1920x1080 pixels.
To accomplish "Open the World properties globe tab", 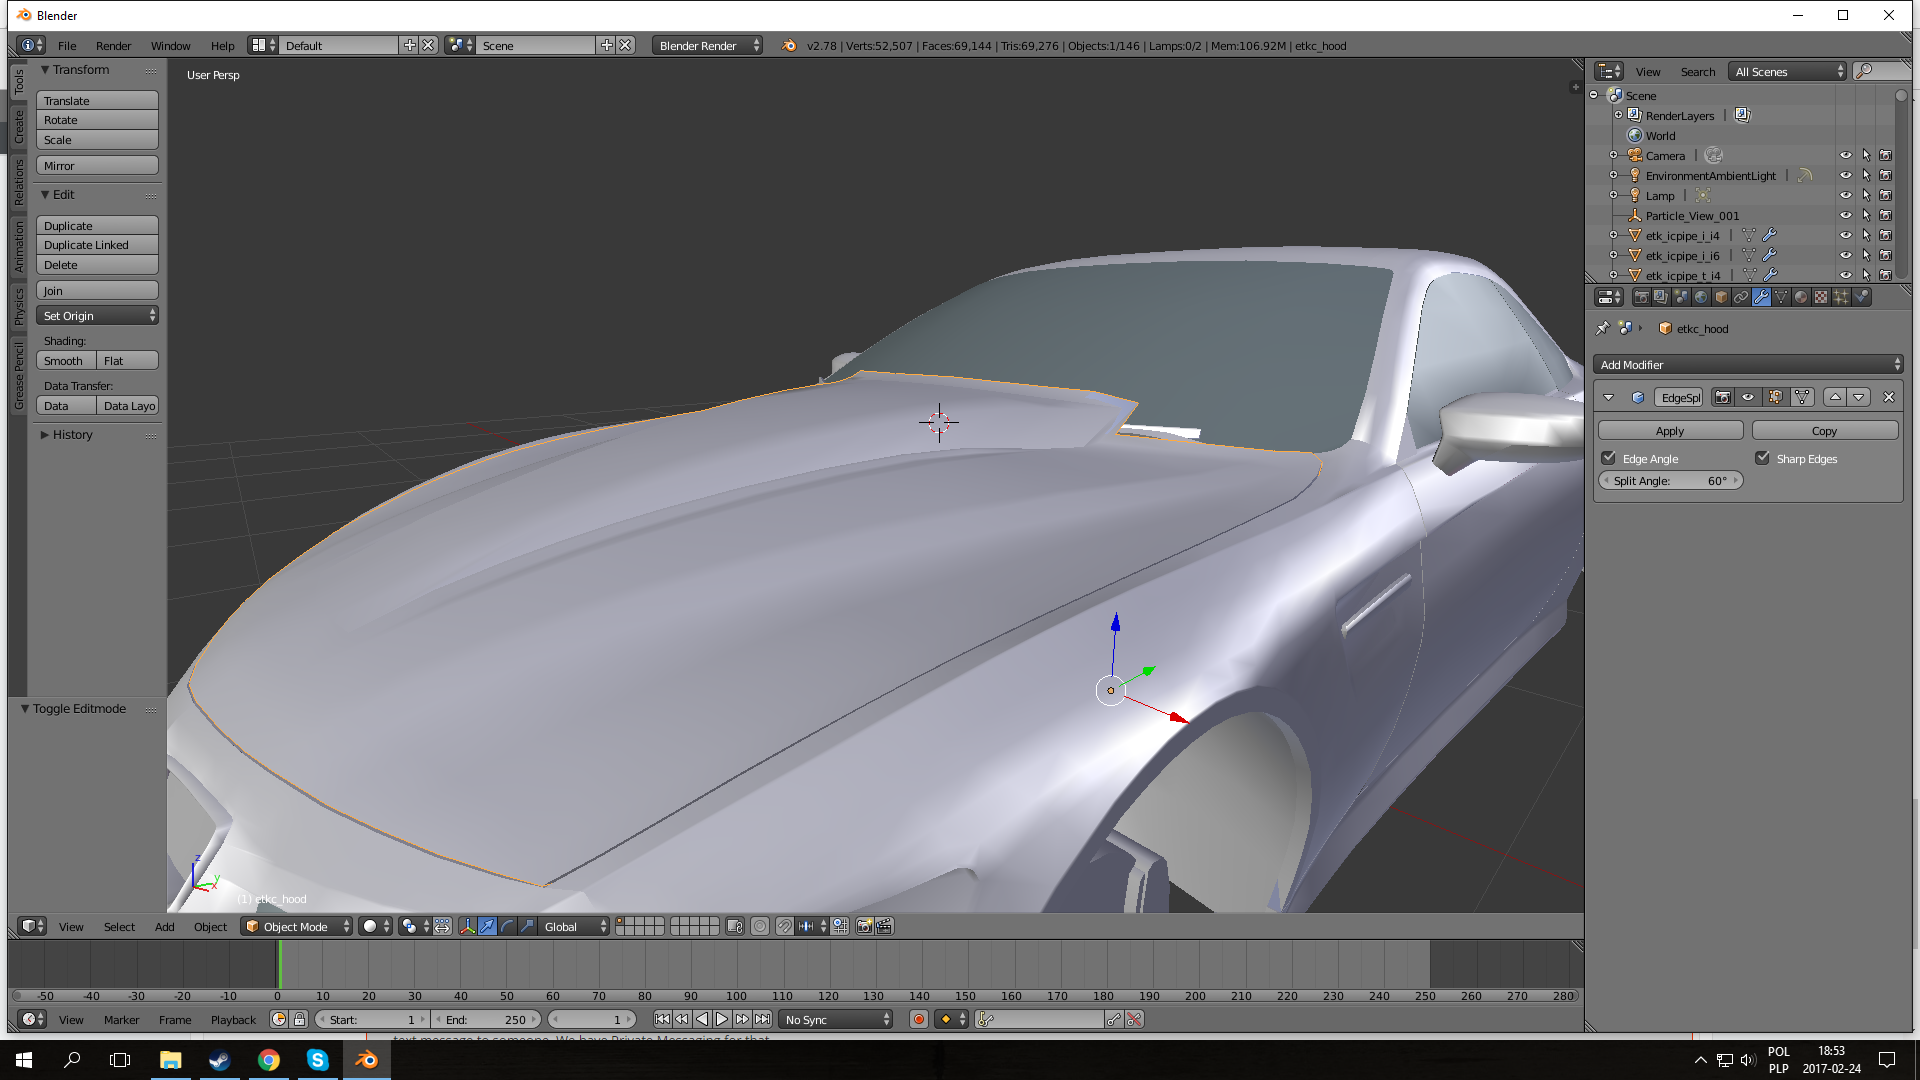I will (x=1701, y=297).
